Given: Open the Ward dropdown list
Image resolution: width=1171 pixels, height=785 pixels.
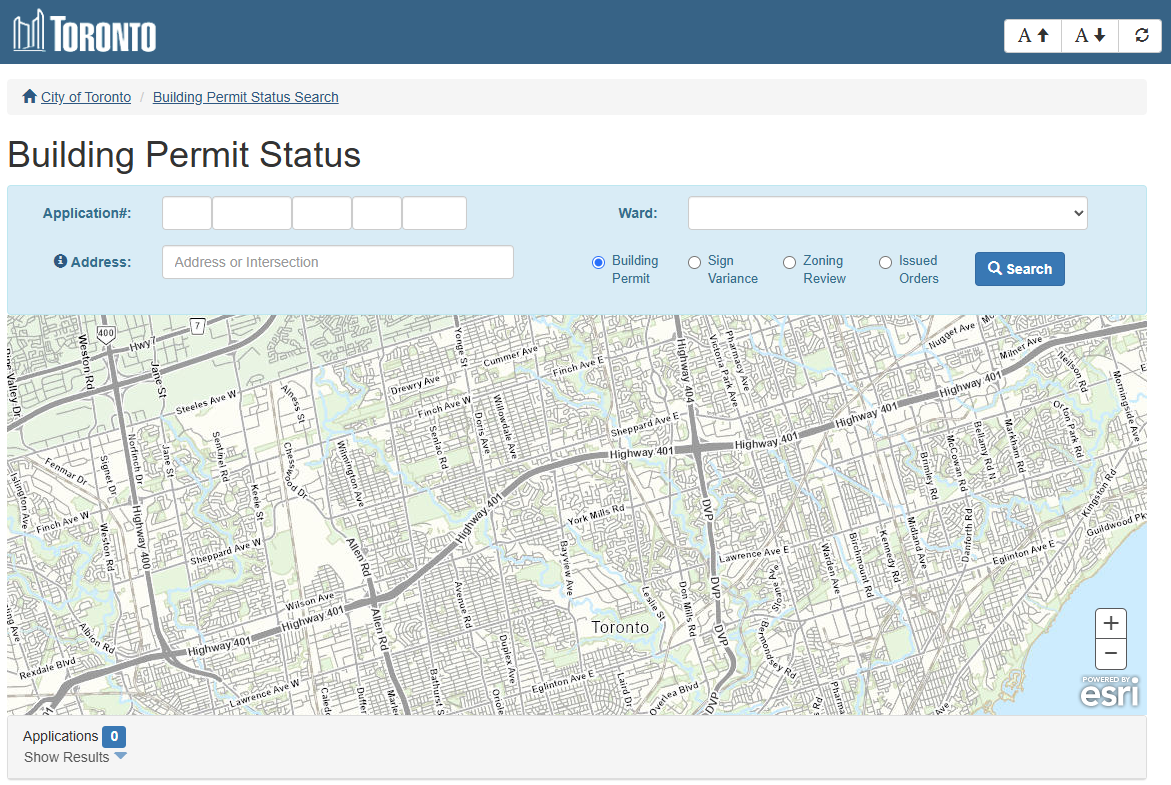Looking at the screenshot, I should pos(887,213).
